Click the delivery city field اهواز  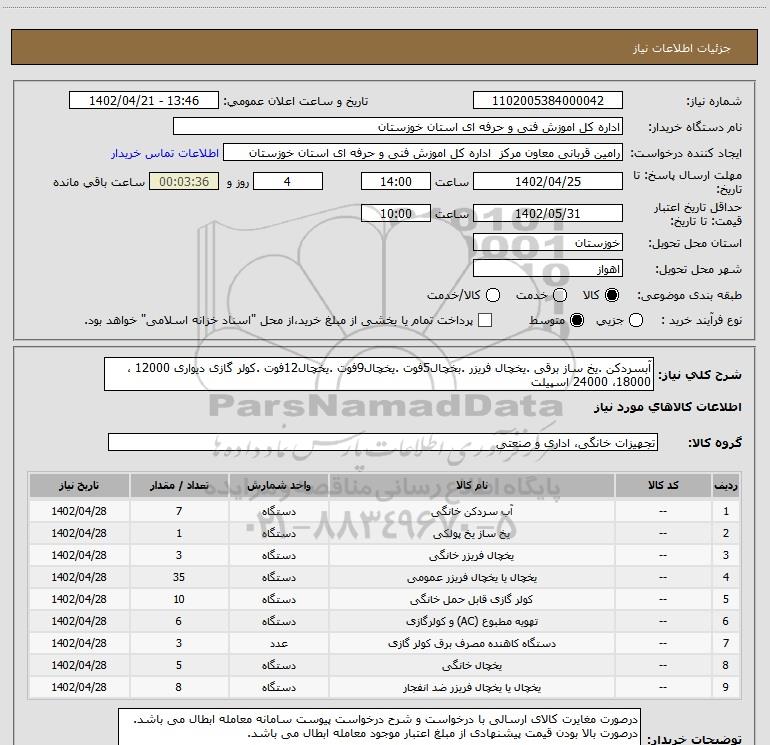548,269
